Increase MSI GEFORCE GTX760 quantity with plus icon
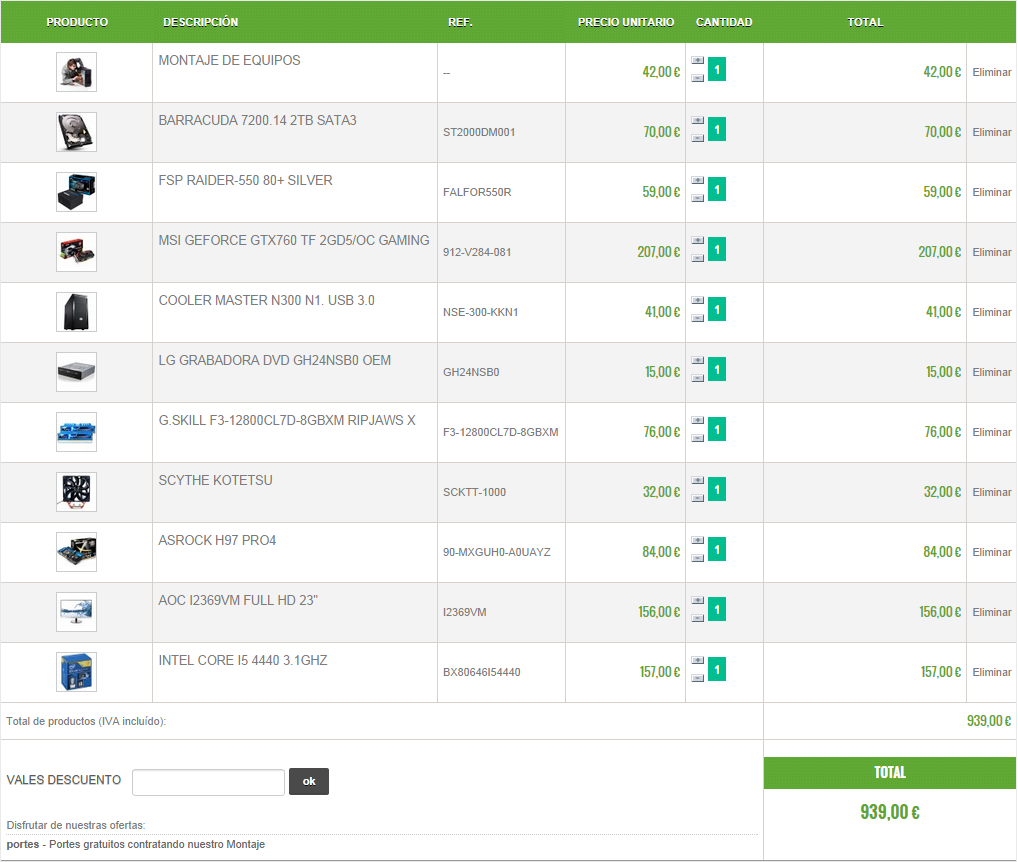The width and height of the screenshot is (1018, 862). tap(697, 241)
